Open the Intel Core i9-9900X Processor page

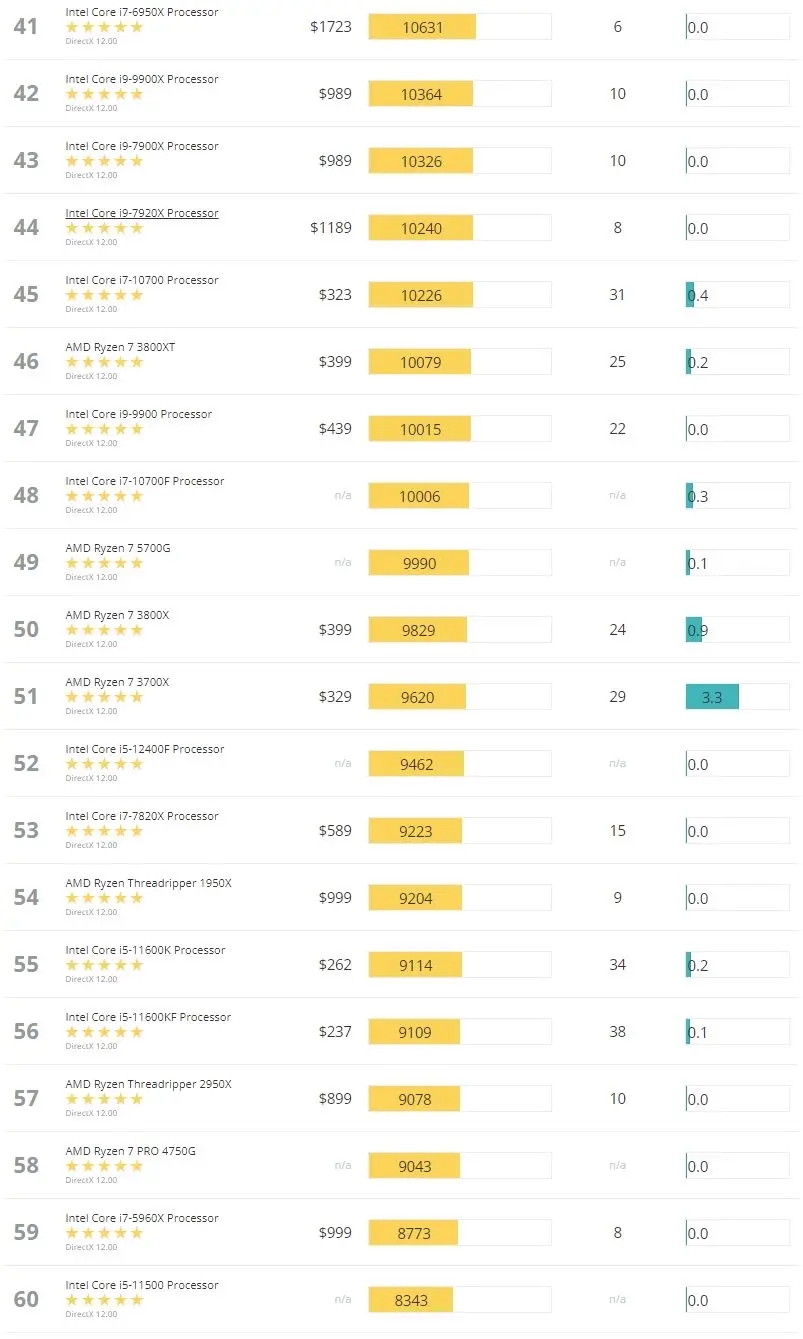coord(141,79)
